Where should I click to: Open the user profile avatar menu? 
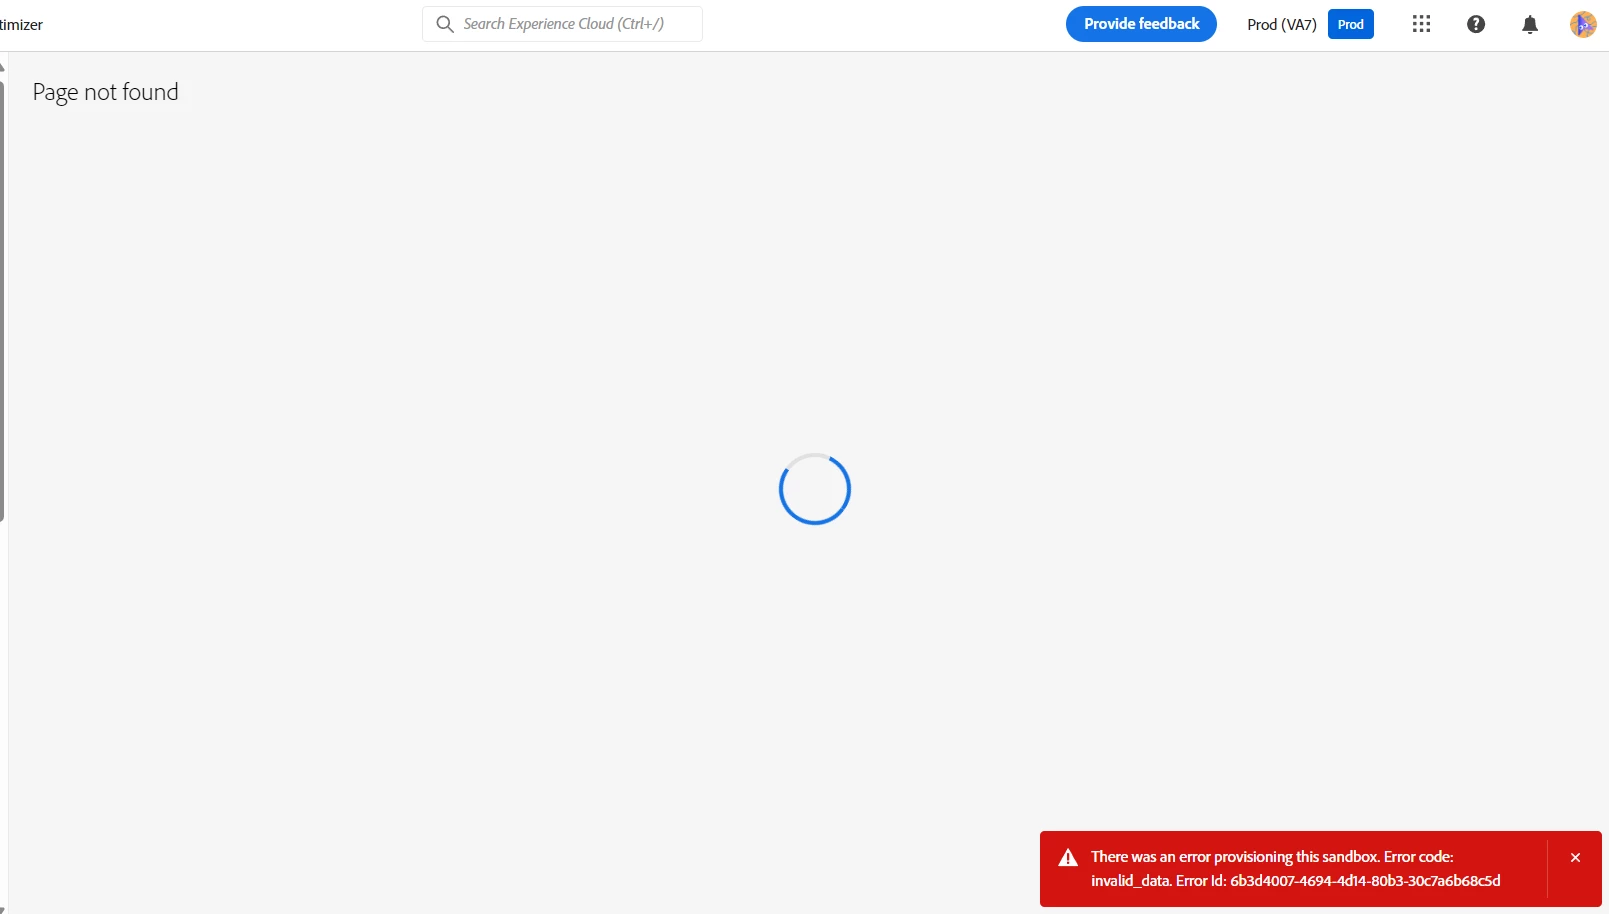tap(1583, 24)
